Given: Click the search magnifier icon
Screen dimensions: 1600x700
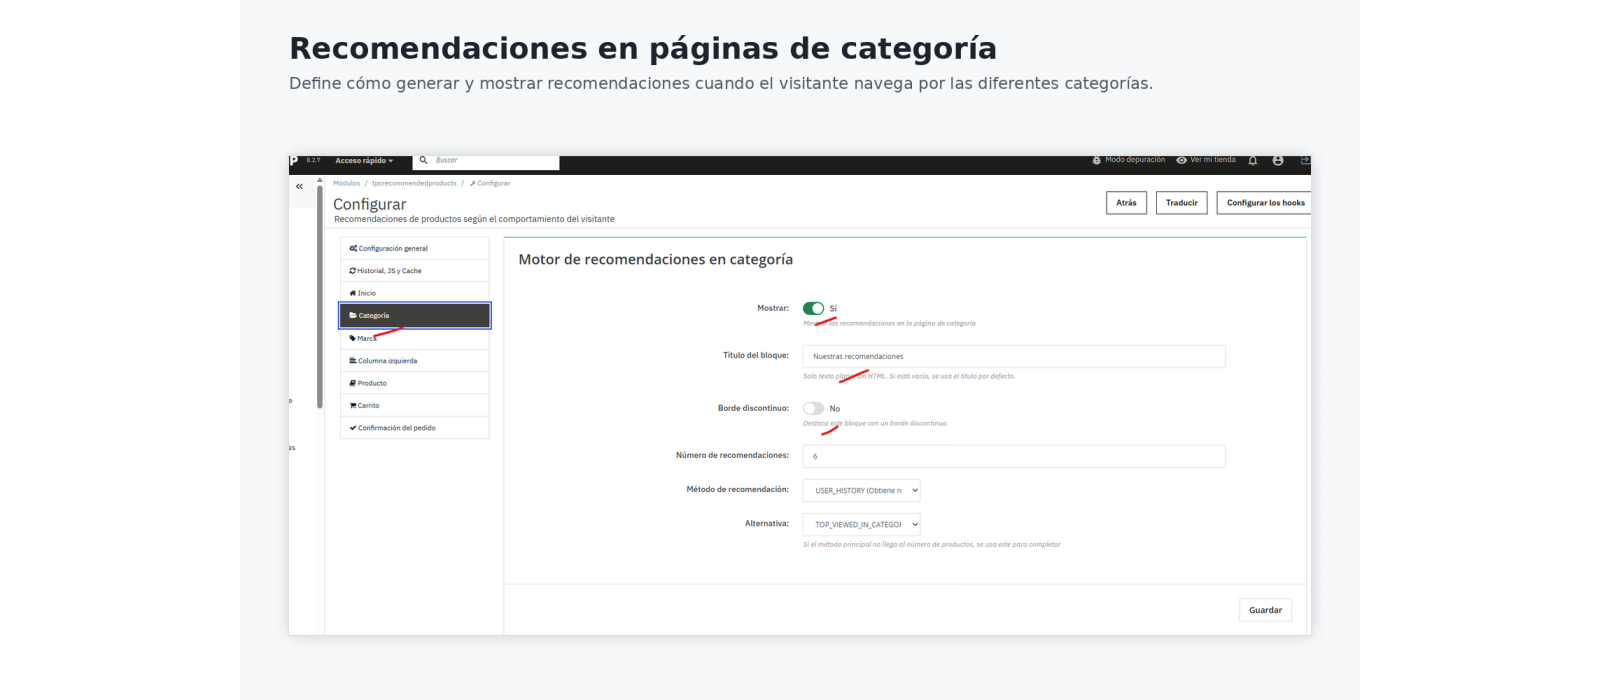Looking at the screenshot, I should (423, 160).
